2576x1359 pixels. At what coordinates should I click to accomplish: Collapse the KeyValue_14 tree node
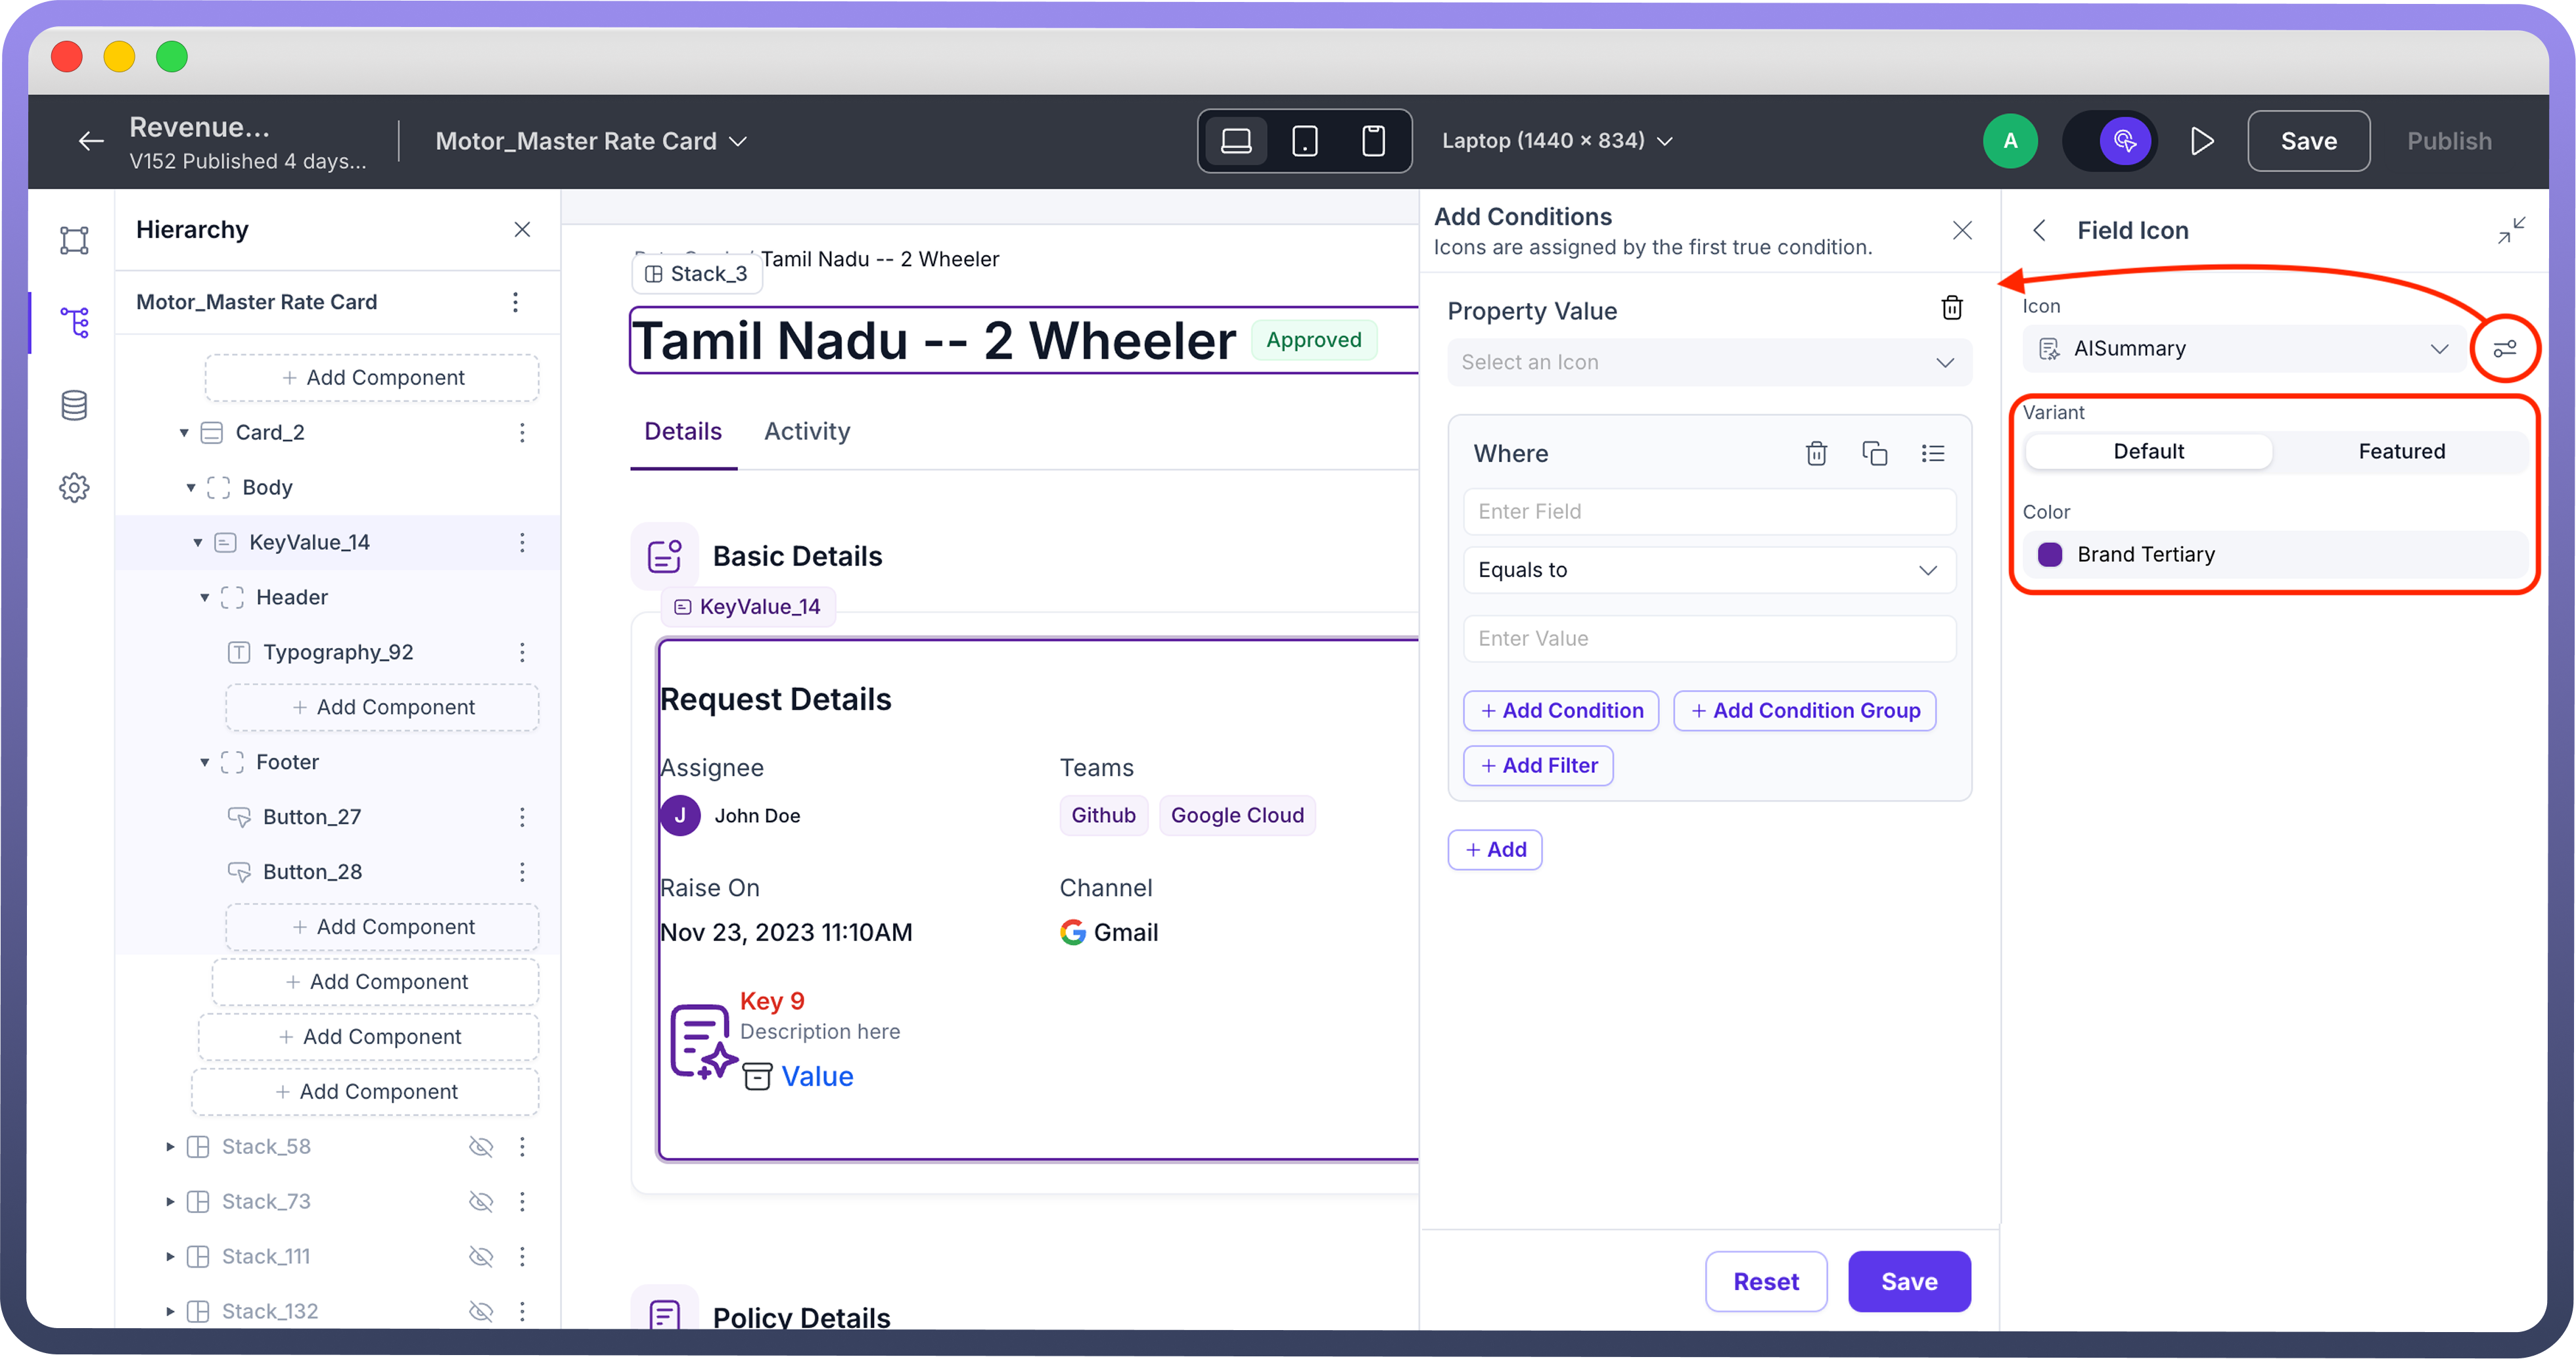click(x=198, y=542)
